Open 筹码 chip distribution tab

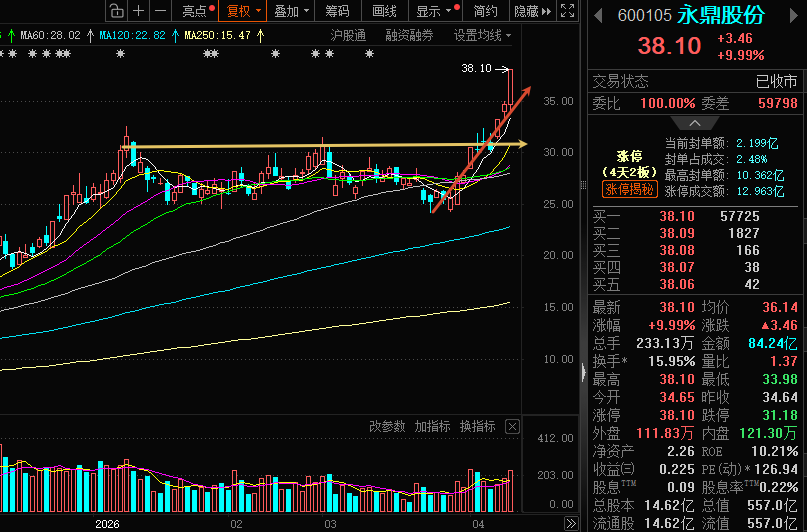pos(337,11)
